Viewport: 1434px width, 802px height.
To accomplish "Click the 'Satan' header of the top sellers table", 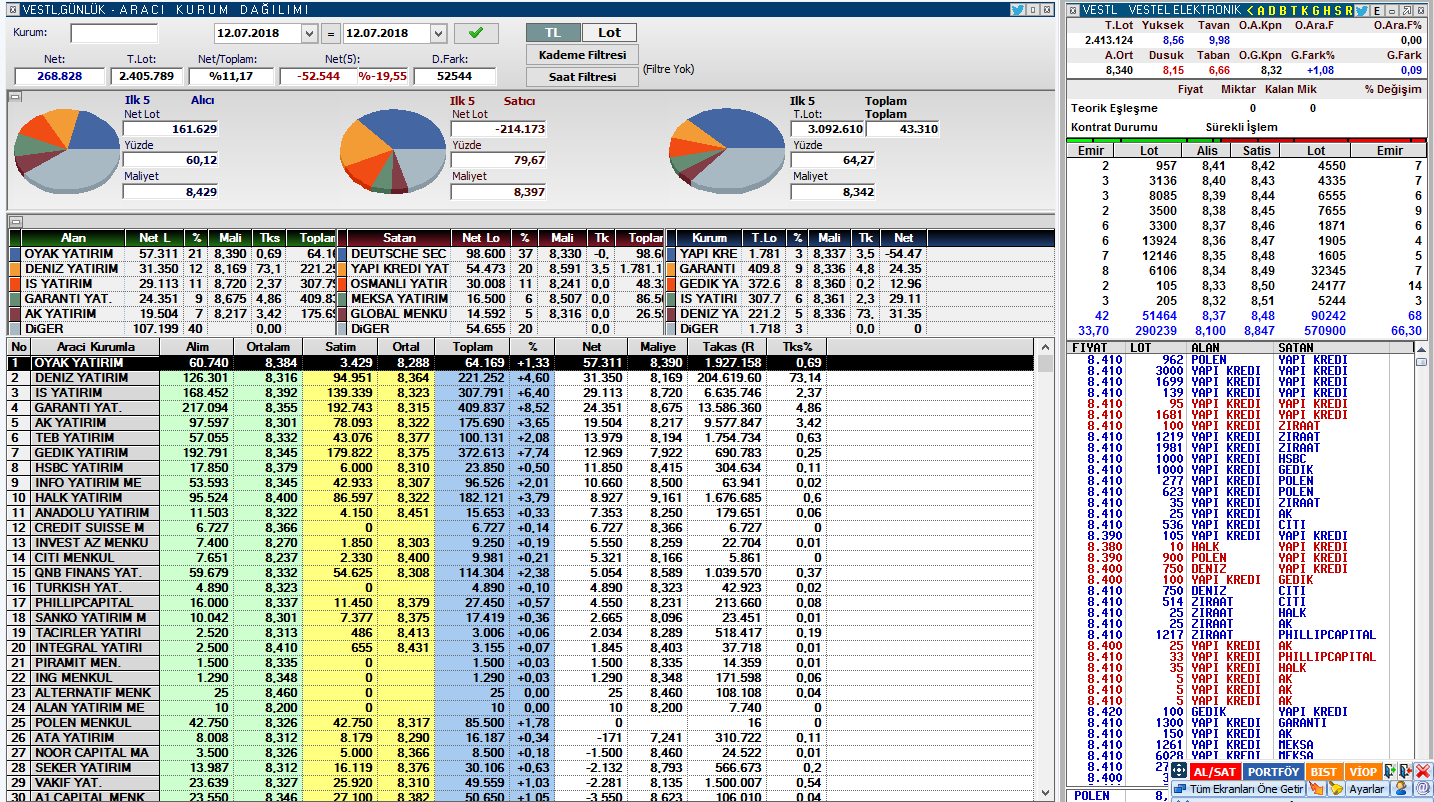I will tap(400, 238).
